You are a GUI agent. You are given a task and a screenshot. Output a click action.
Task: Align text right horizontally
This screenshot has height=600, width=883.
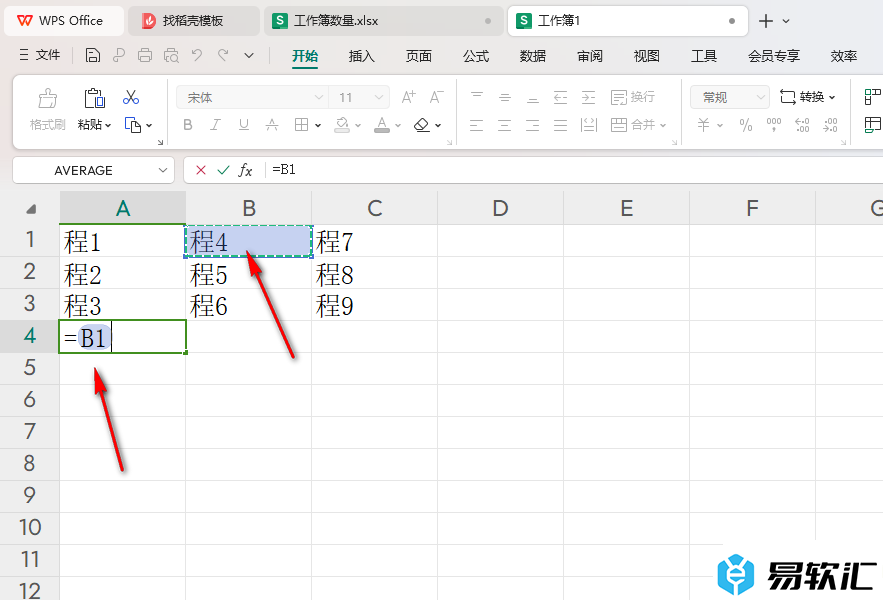[533, 125]
